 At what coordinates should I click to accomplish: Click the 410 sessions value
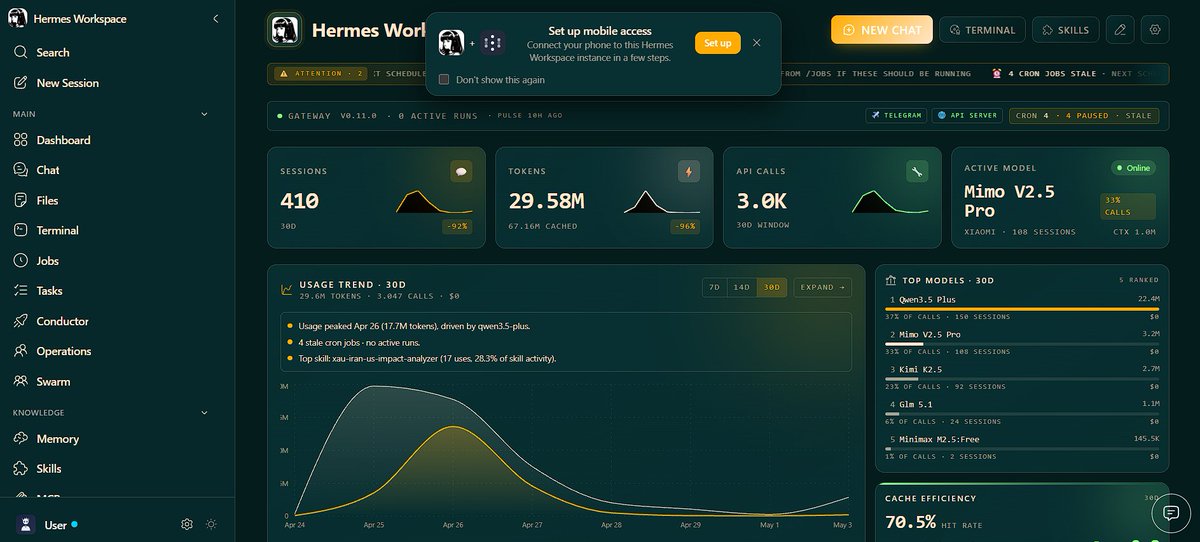coord(299,201)
